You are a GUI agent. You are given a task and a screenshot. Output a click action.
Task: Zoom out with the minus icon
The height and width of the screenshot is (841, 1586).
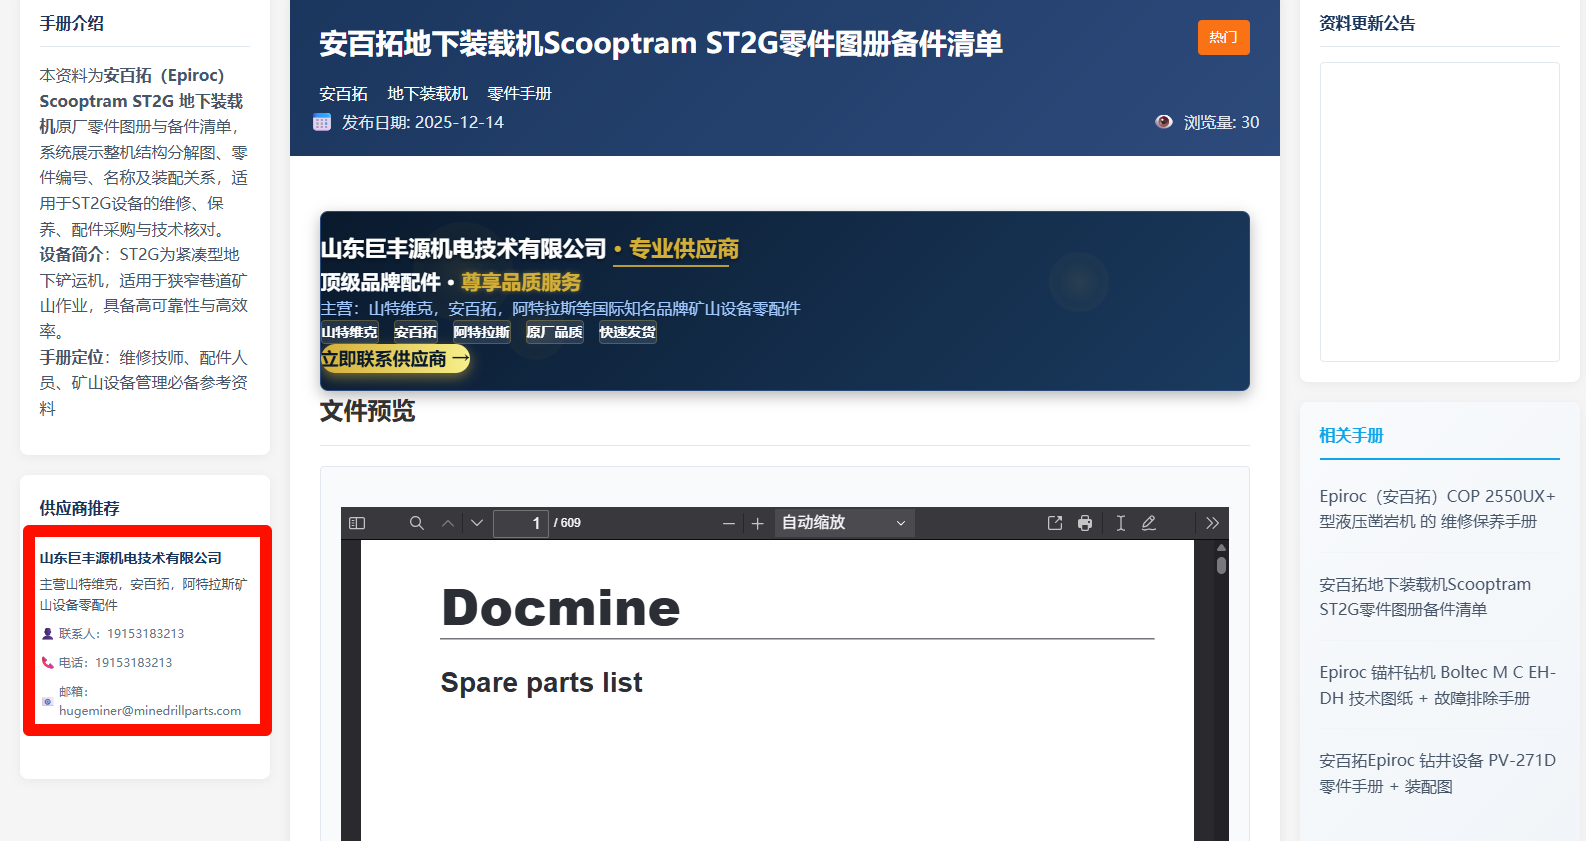tap(729, 523)
